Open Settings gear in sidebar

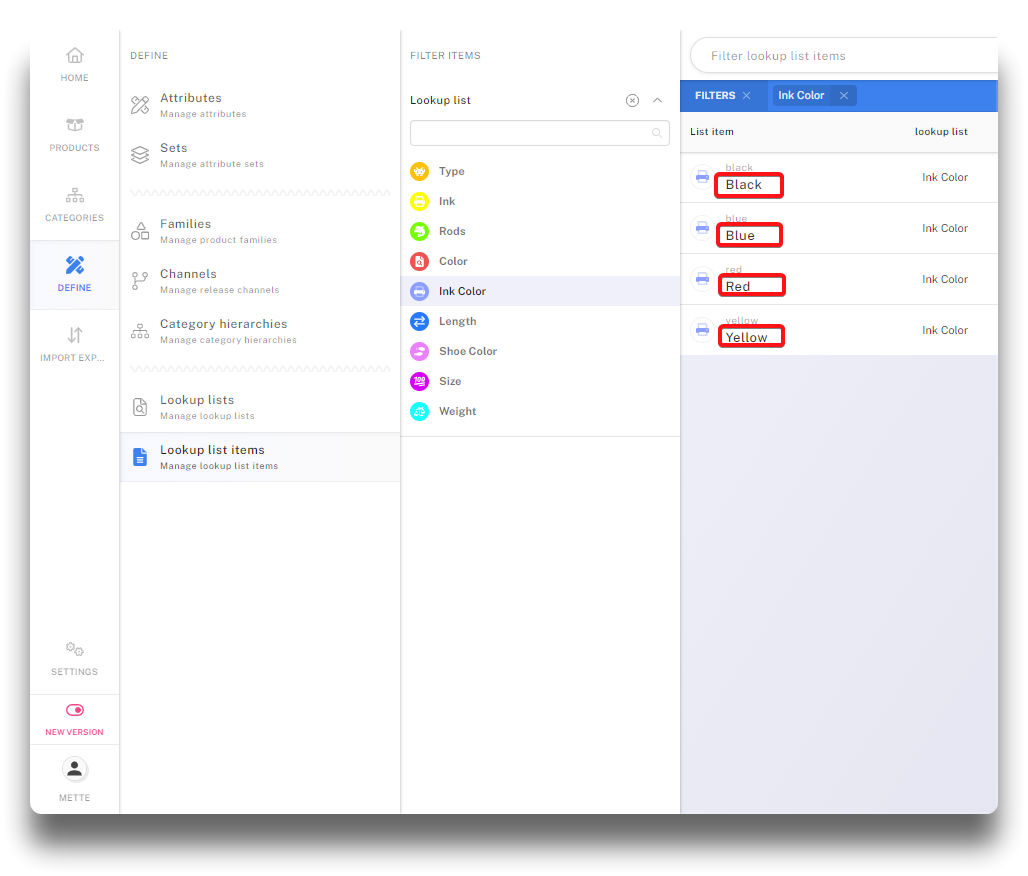74,658
